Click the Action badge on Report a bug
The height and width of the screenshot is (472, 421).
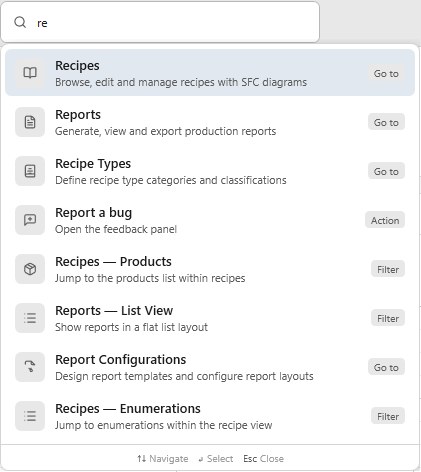(385, 220)
